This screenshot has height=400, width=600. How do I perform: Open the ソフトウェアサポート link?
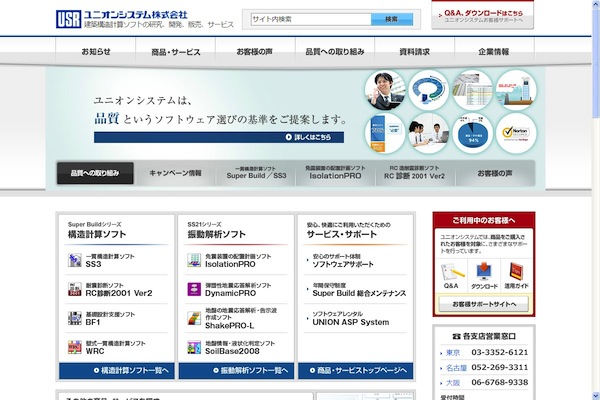(x=343, y=264)
